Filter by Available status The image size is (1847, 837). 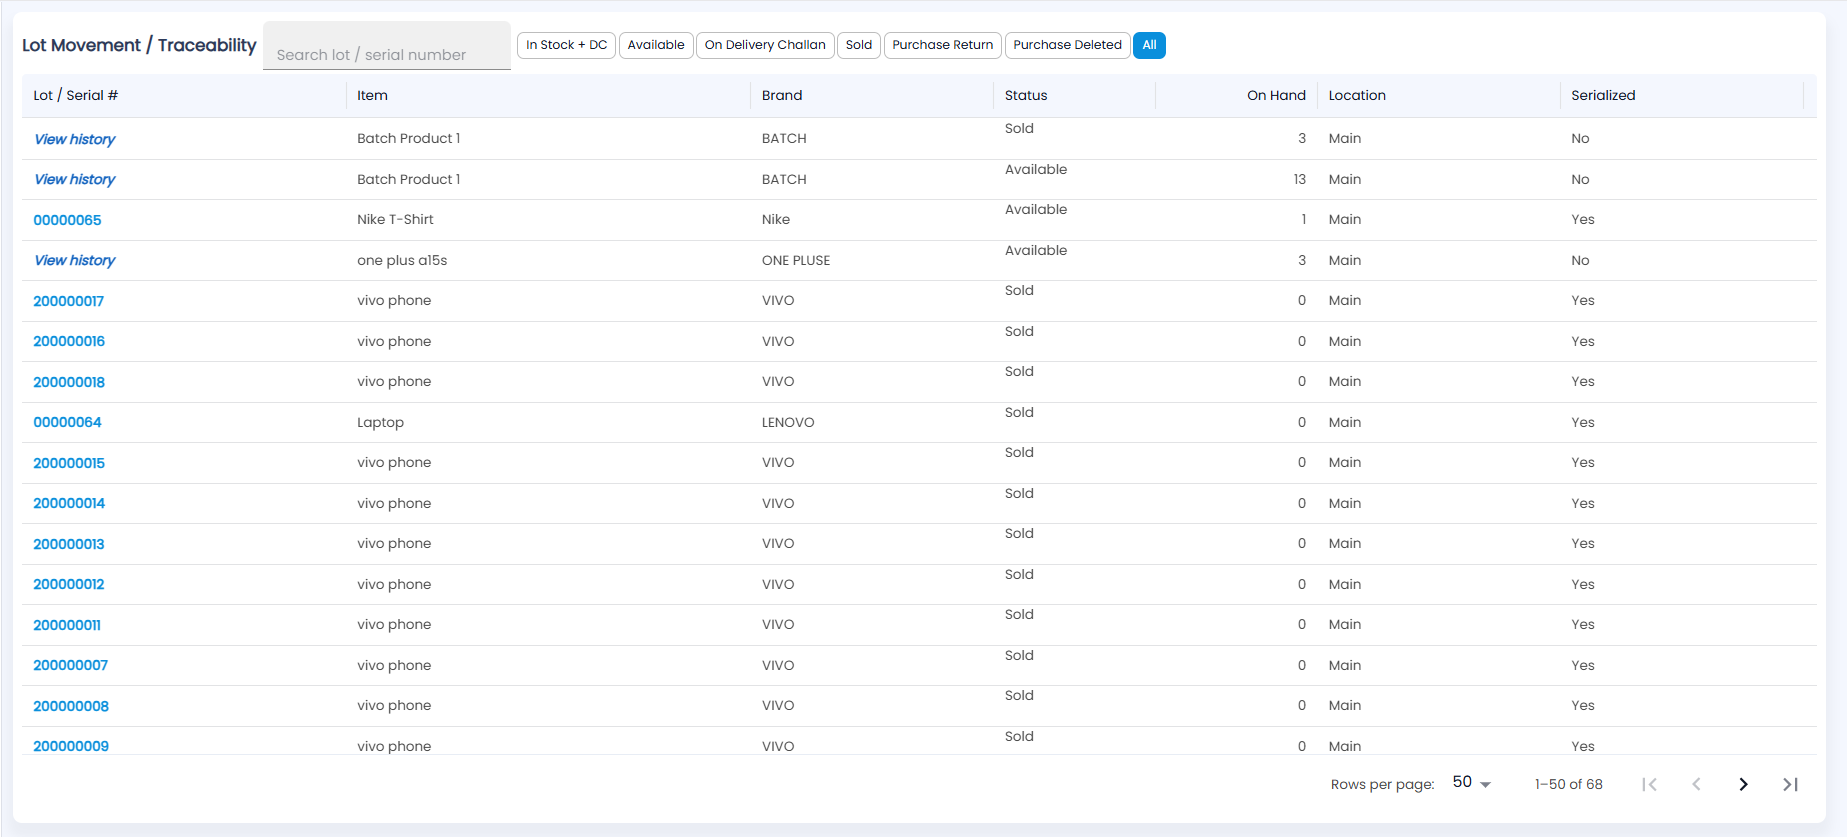point(656,45)
